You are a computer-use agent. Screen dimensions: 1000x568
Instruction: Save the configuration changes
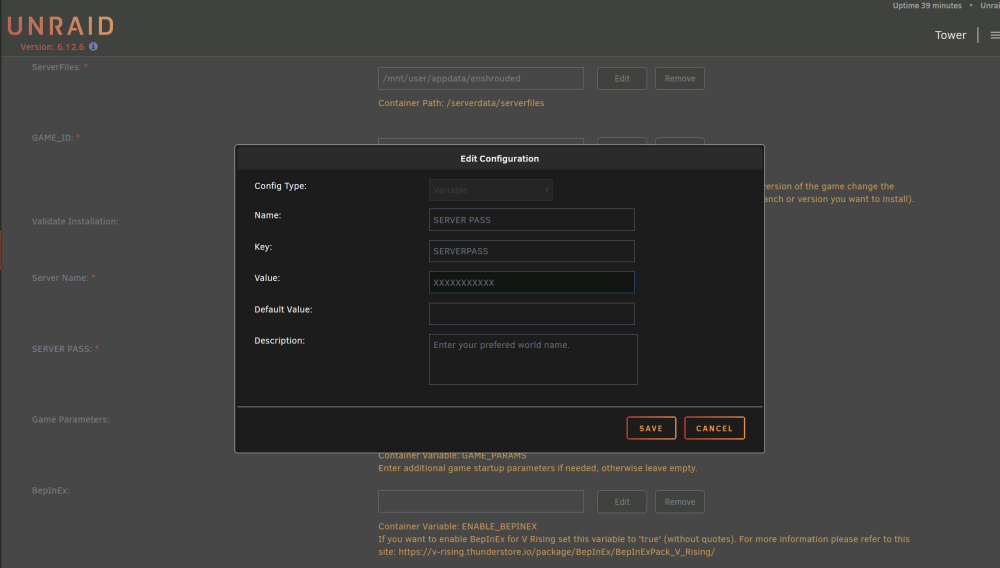point(651,428)
